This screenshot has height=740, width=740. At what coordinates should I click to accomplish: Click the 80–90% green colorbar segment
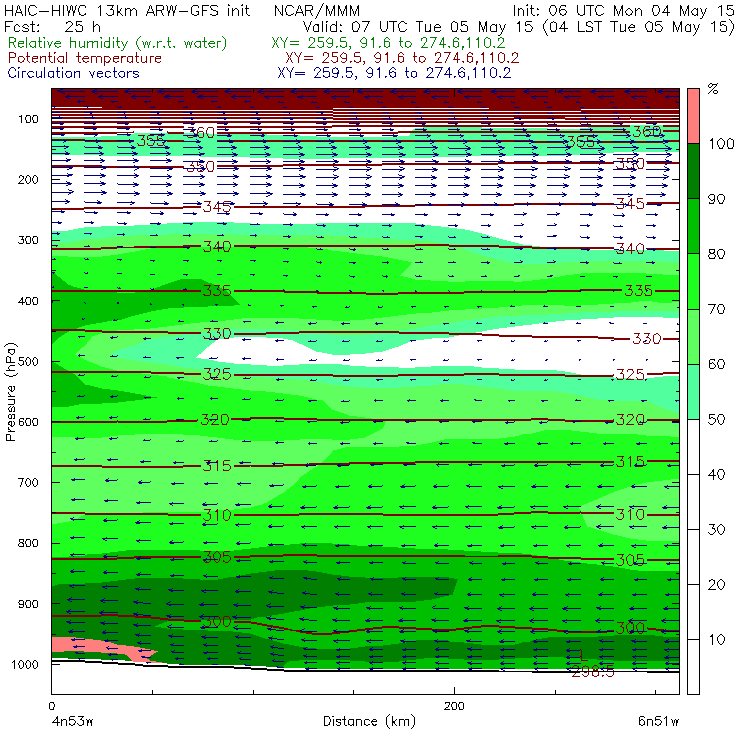[x=693, y=226]
